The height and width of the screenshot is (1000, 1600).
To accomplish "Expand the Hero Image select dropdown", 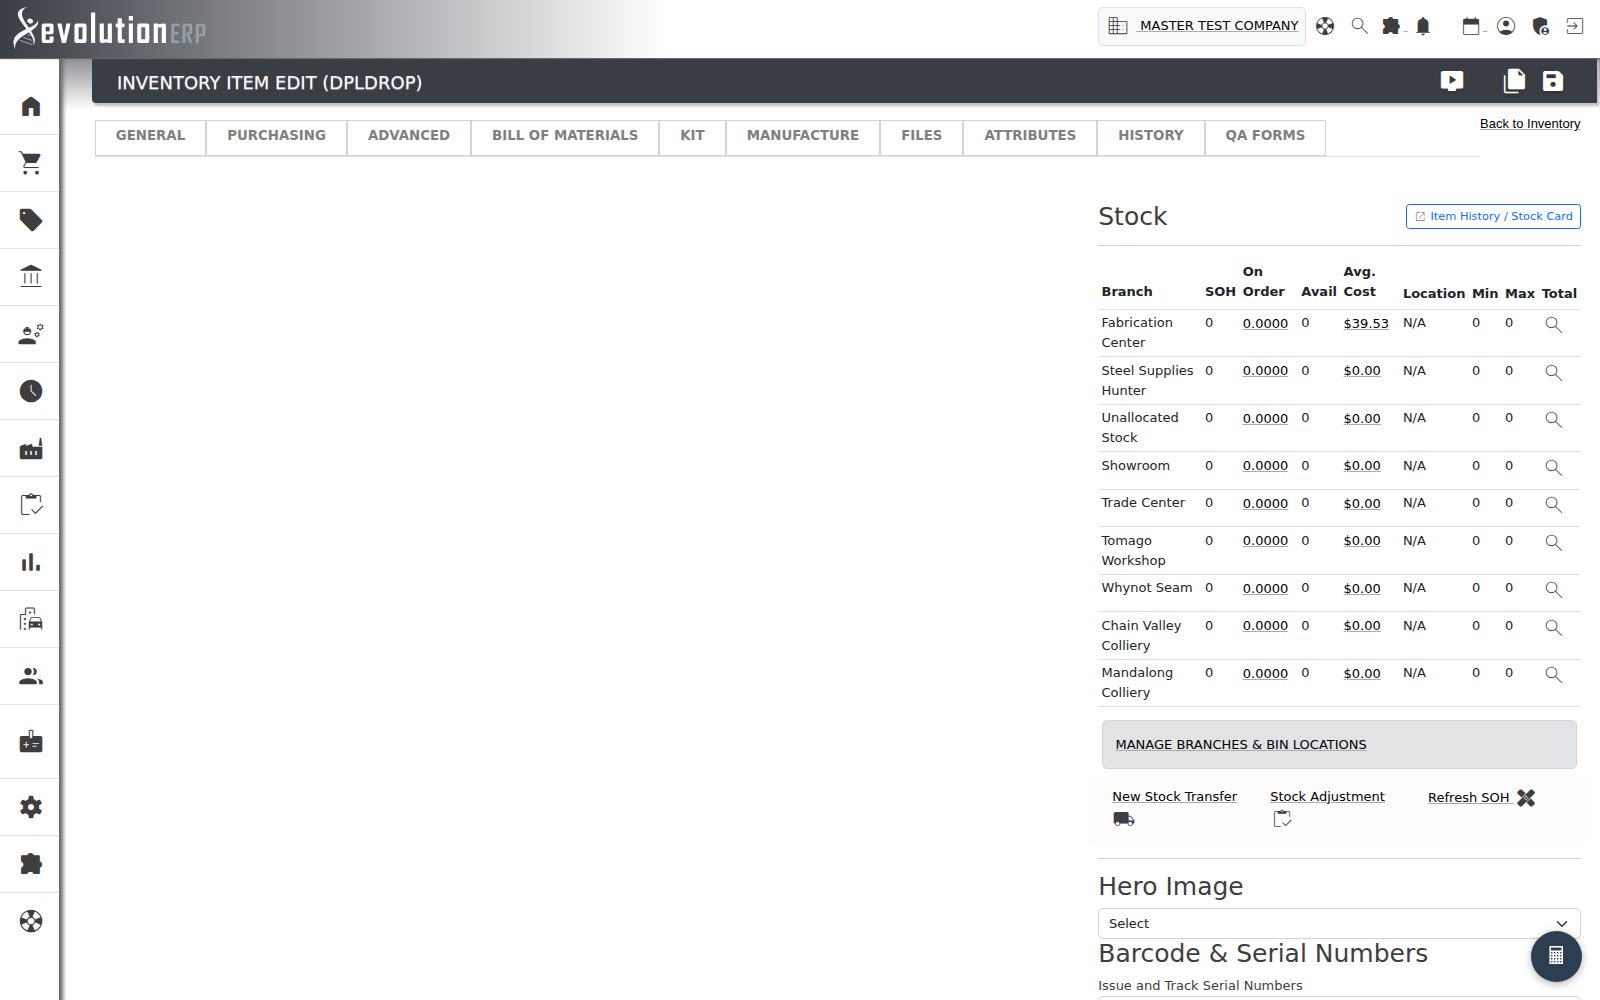I will 1339,923.
